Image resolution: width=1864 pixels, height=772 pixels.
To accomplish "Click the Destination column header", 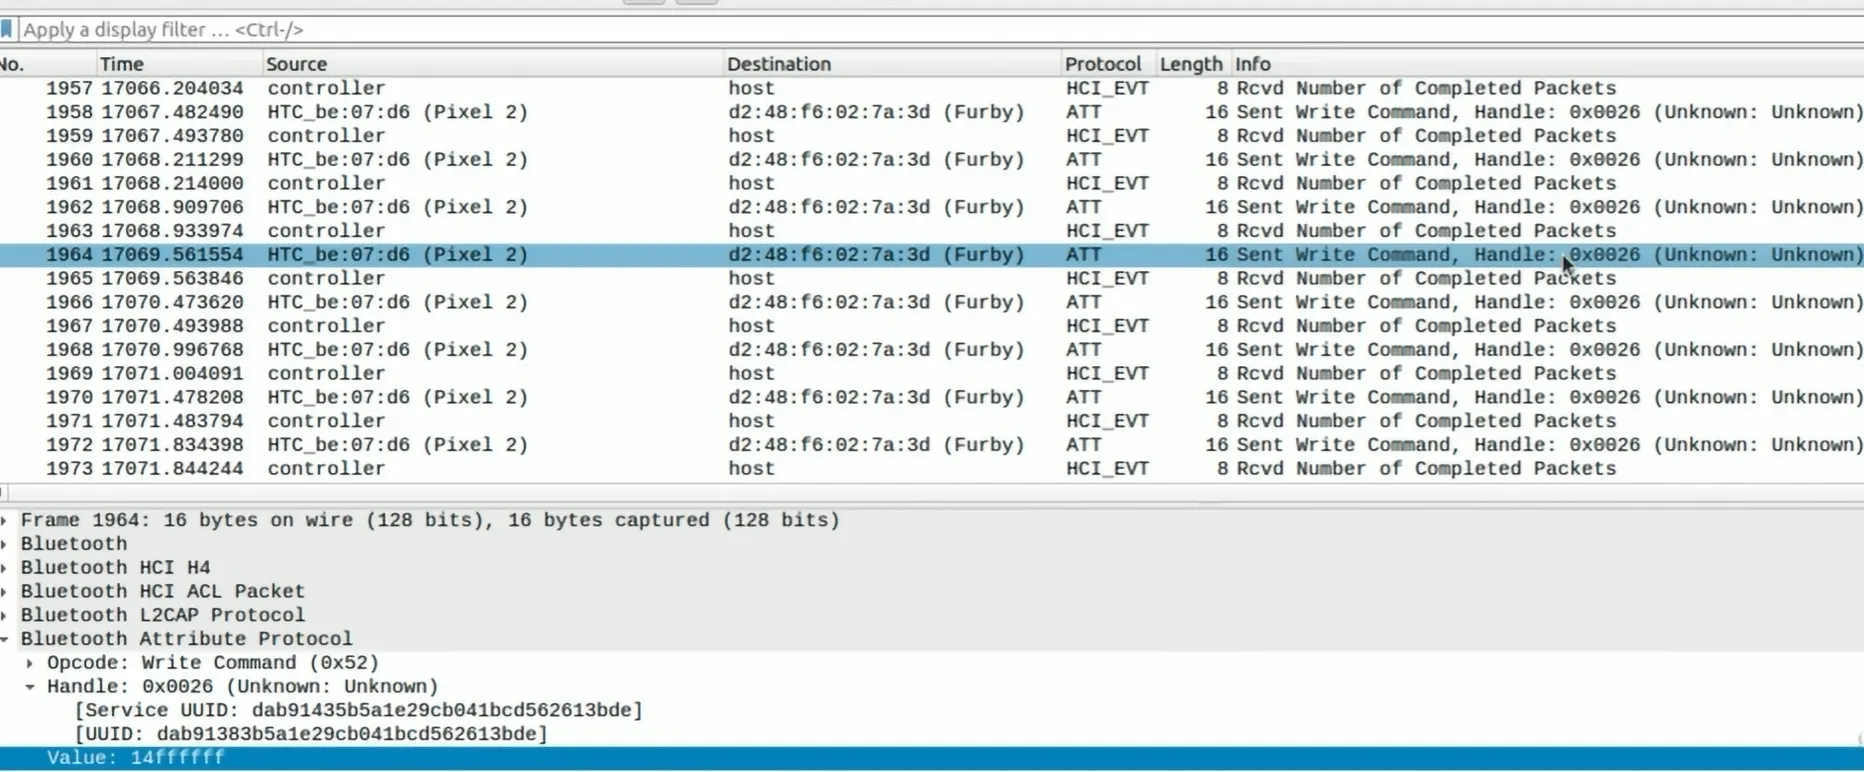I will [x=779, y=64].
